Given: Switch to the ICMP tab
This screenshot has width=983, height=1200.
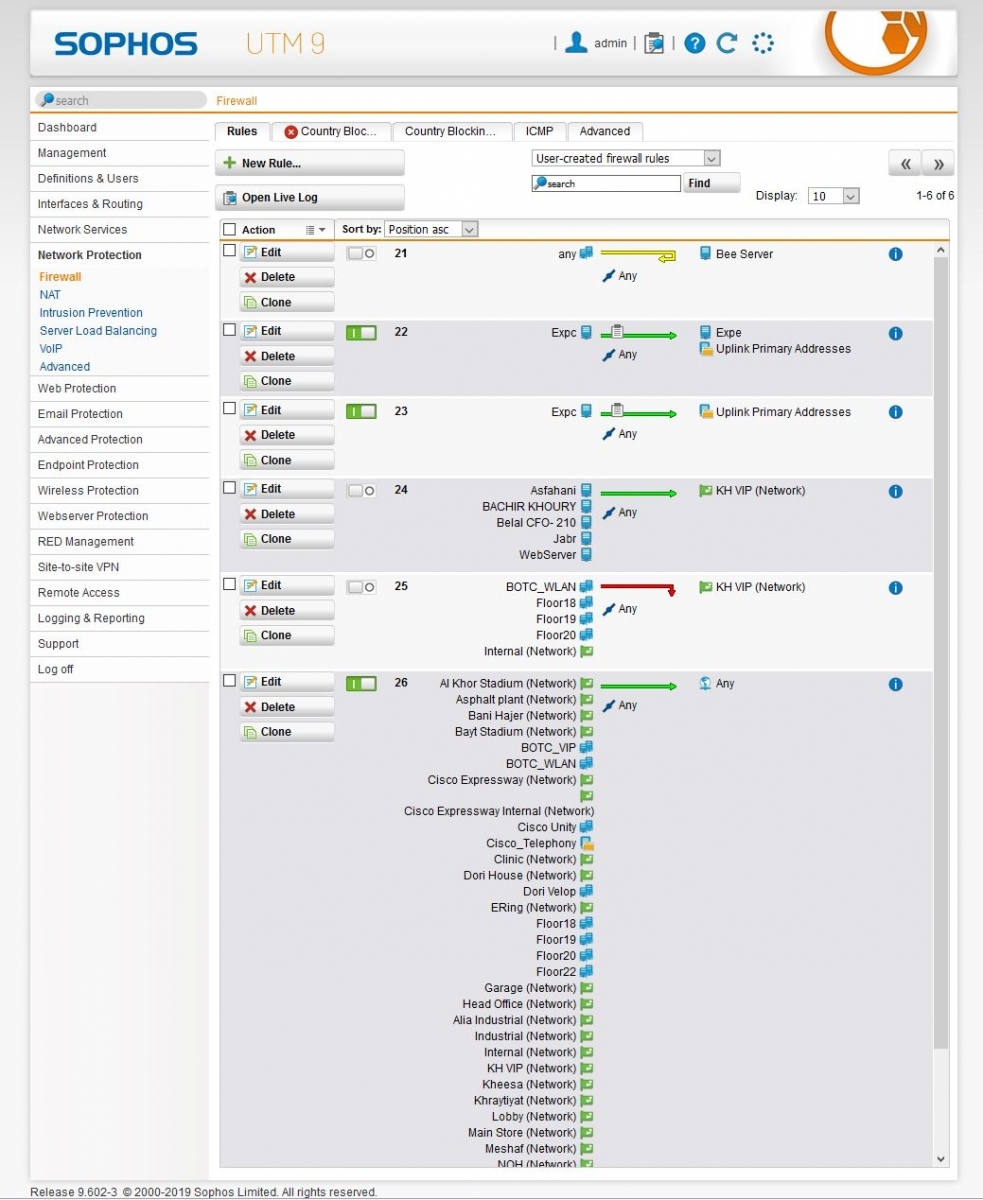Looking at the screenshot, I should pyautogui.click(x=539, y=131).
